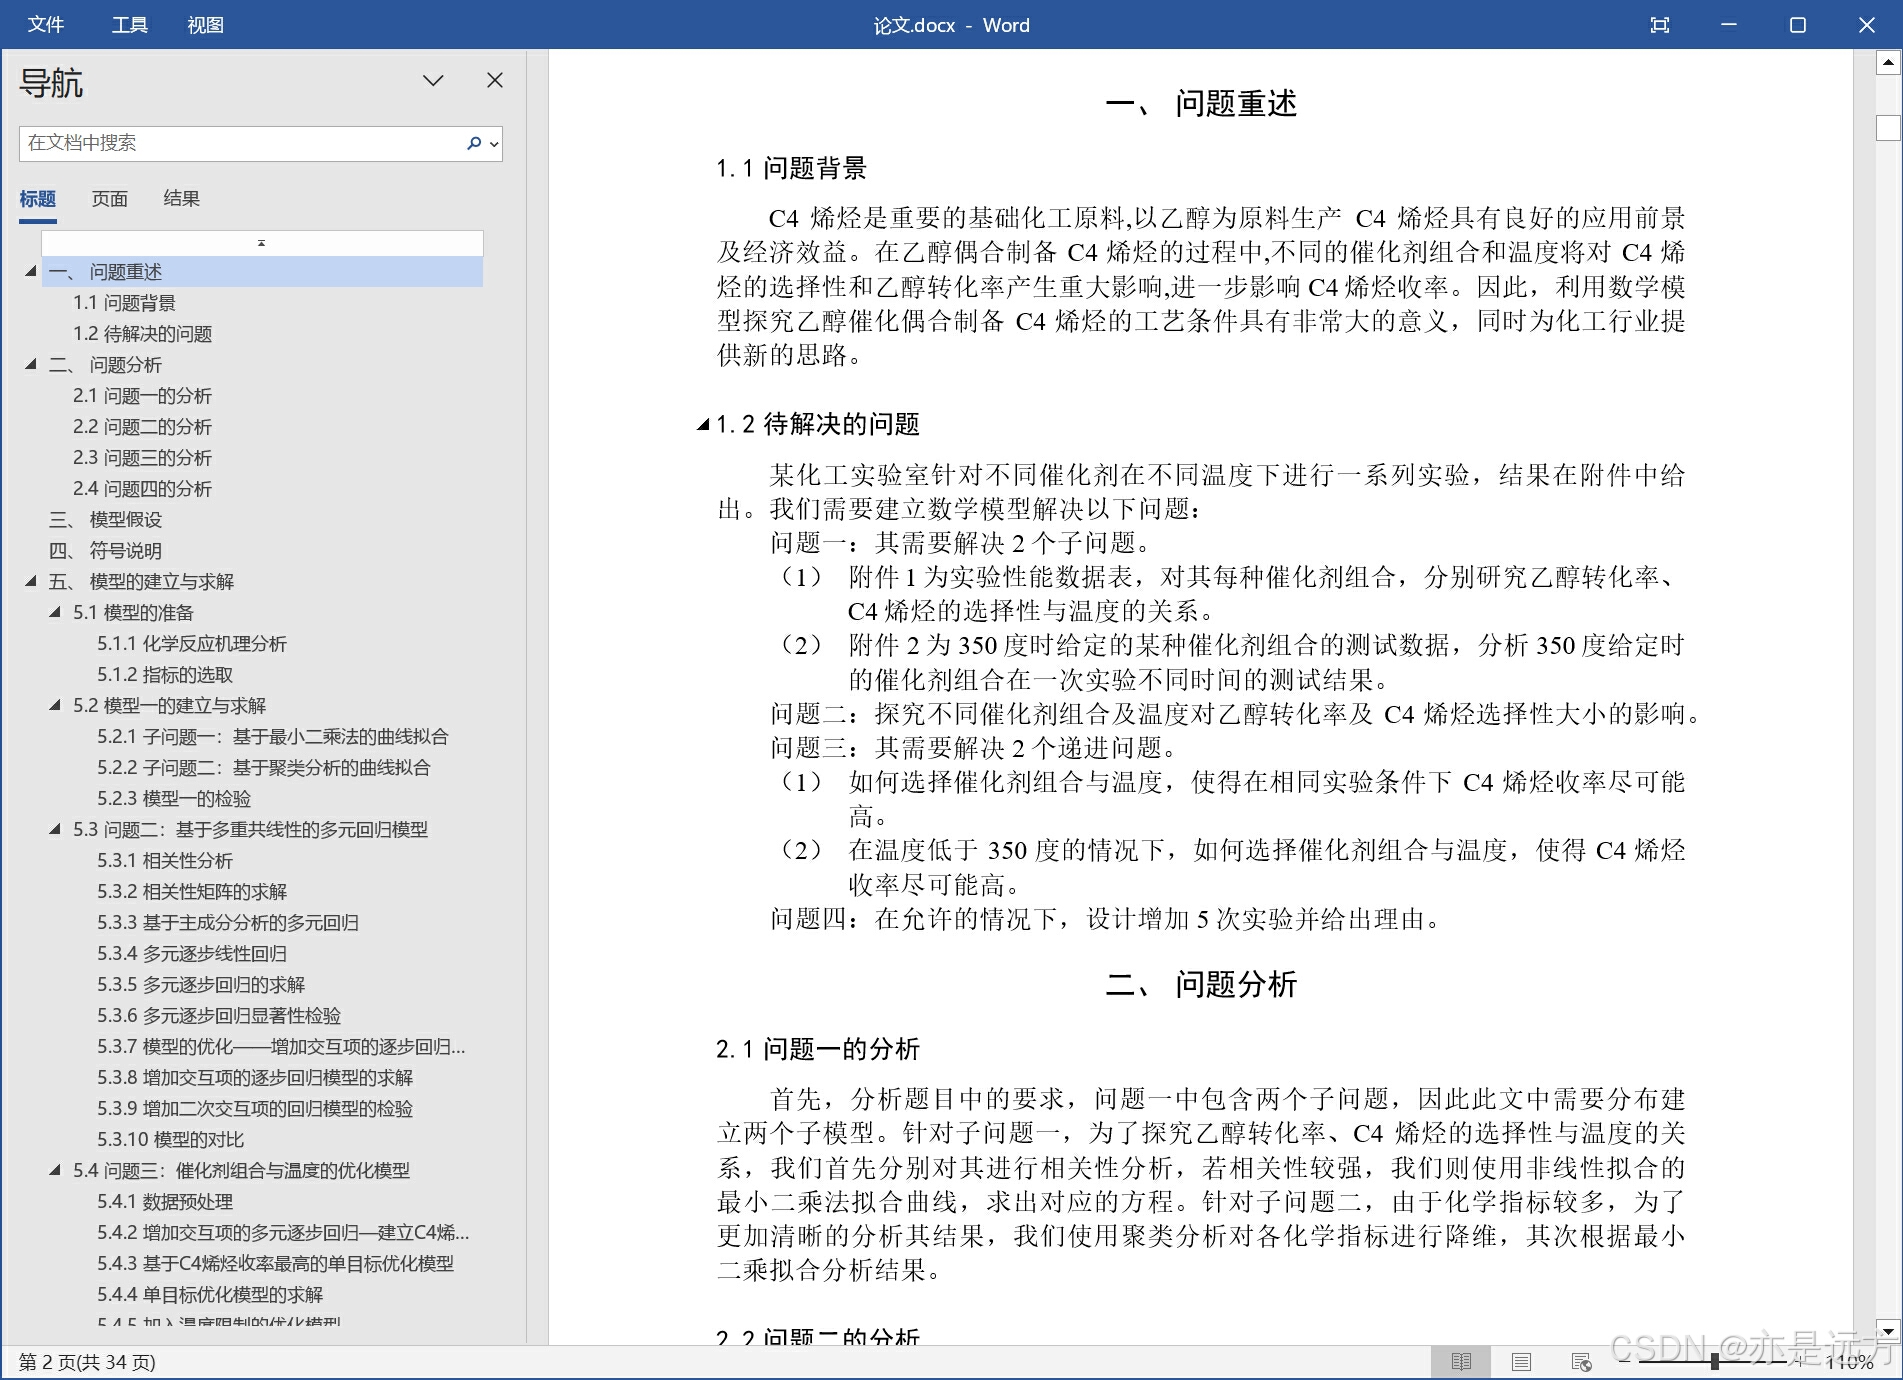Collapse the 5.3 问题二 node
The image size is (1903, 1380).
click(x=55, y=829)
